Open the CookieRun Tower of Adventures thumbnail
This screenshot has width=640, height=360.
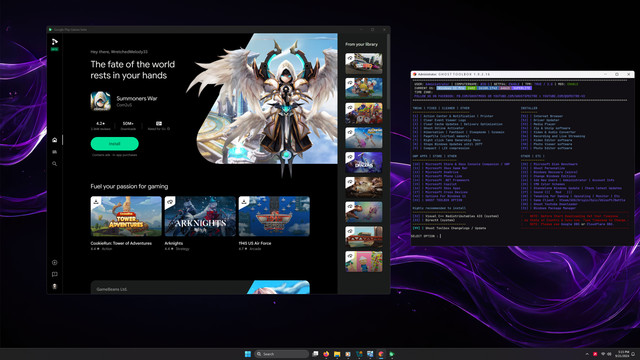[x=126, y=216]
